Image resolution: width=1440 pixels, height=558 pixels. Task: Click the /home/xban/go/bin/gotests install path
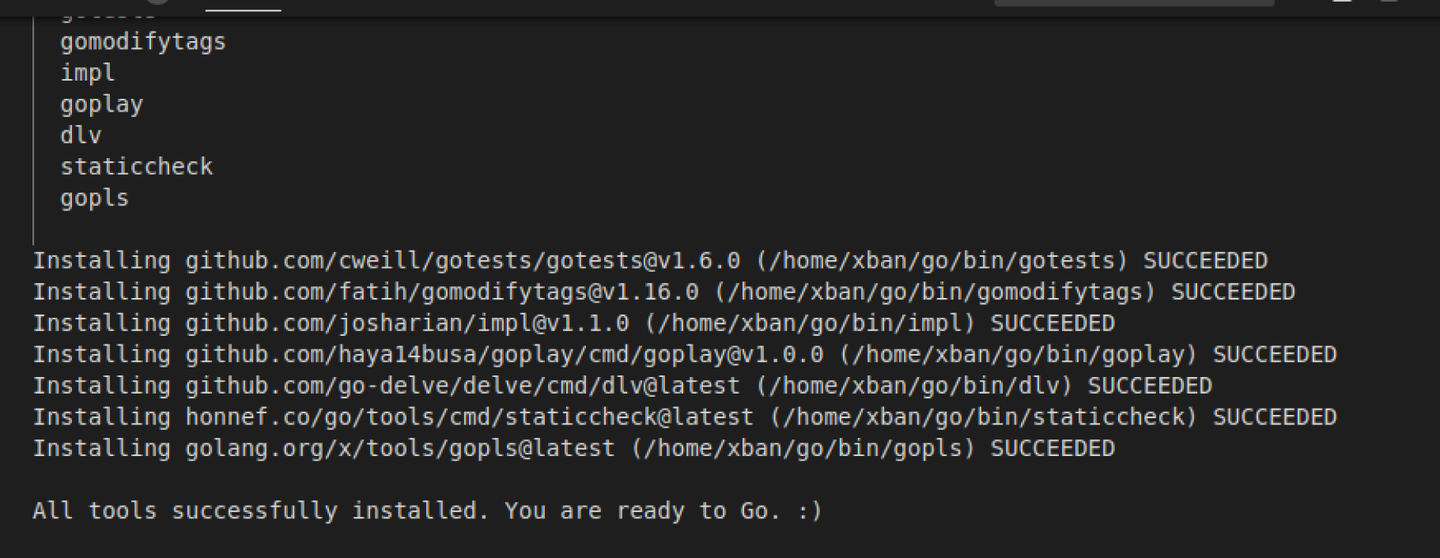[x=942, y=261]
